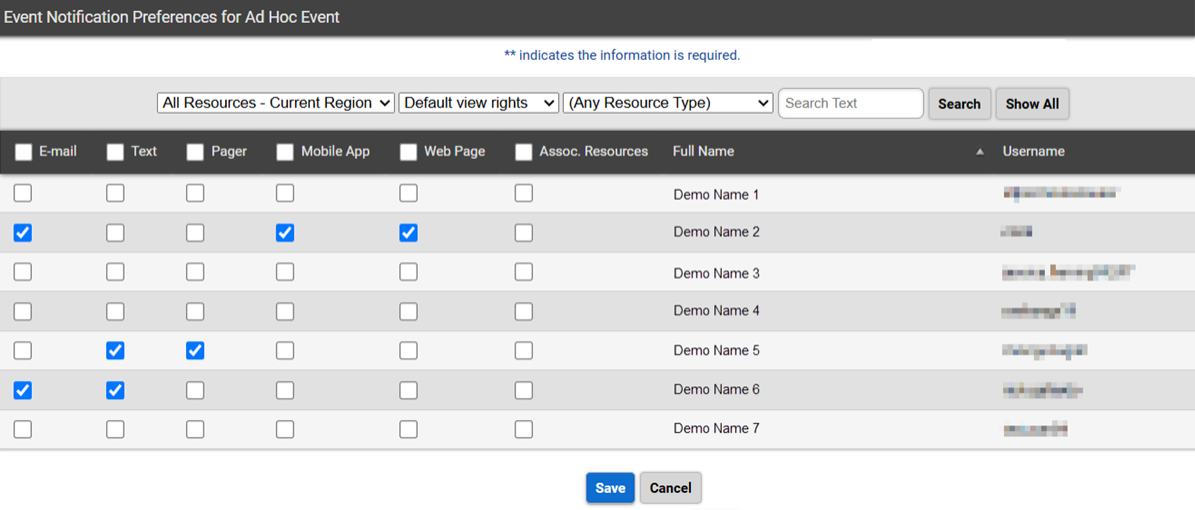
Task: Select the Demo Name 2 cell
Action: 716,232
